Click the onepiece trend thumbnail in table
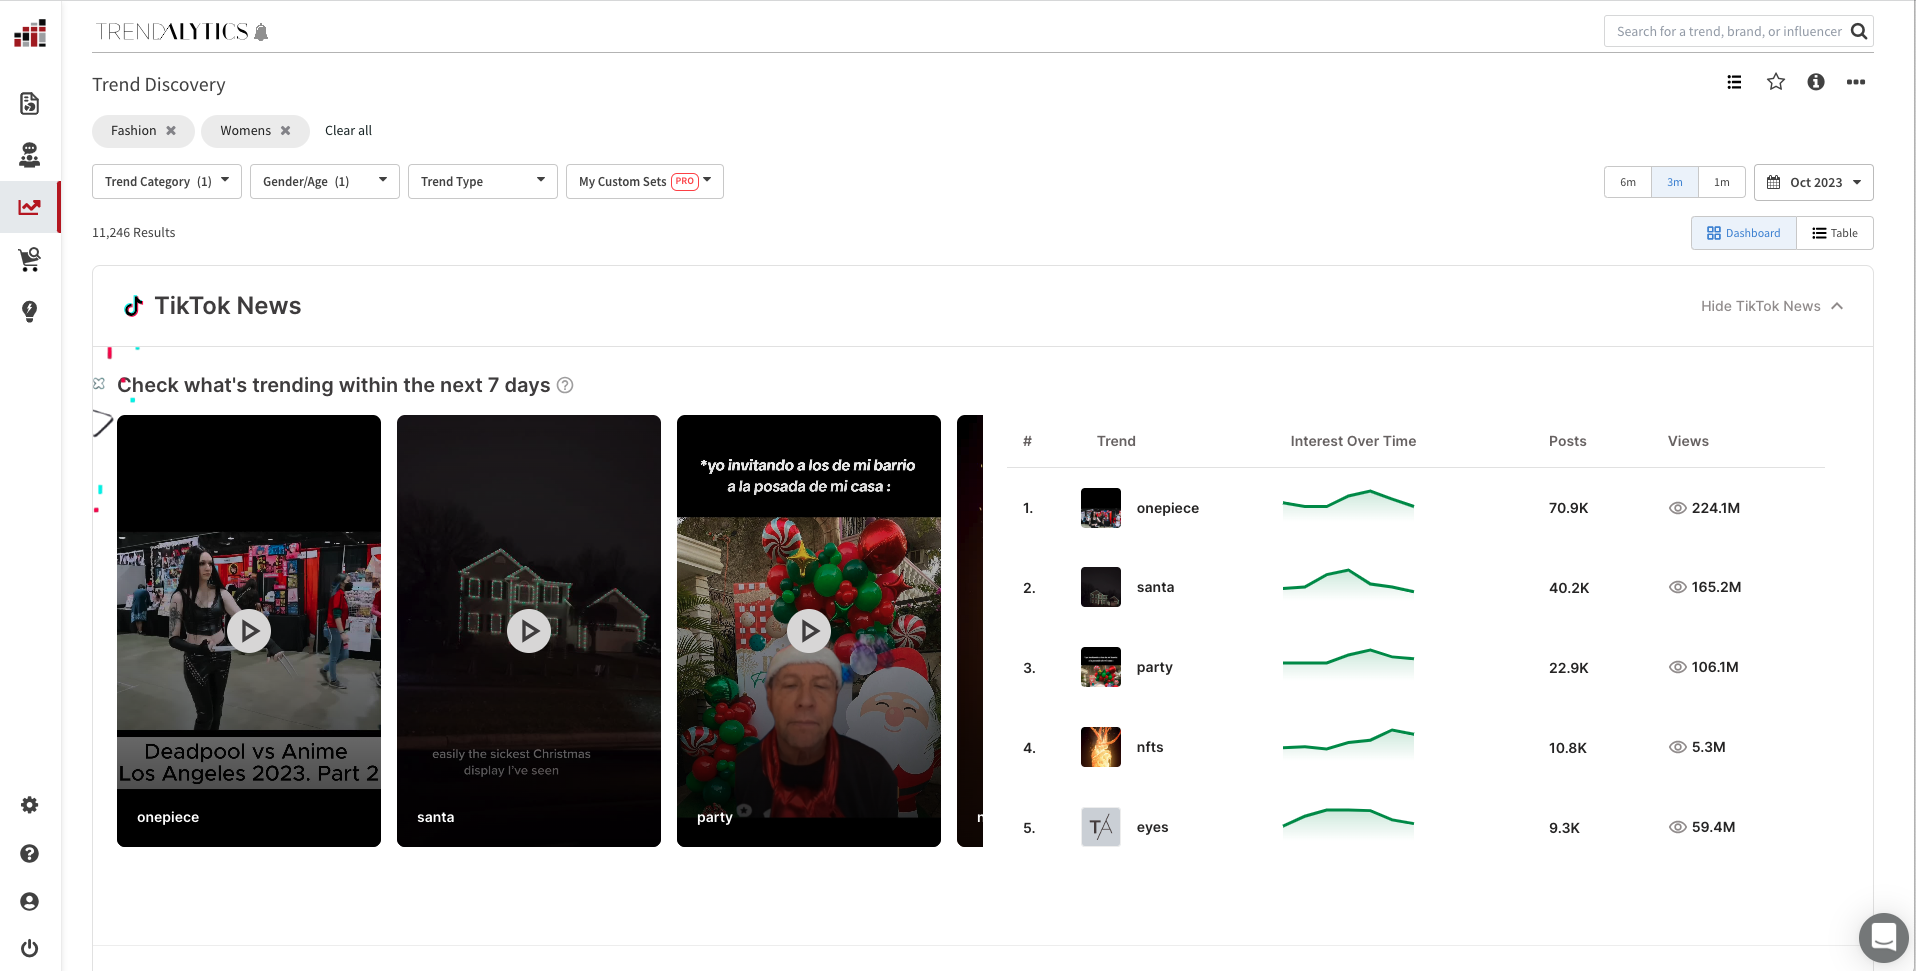 coord(1101,508)
